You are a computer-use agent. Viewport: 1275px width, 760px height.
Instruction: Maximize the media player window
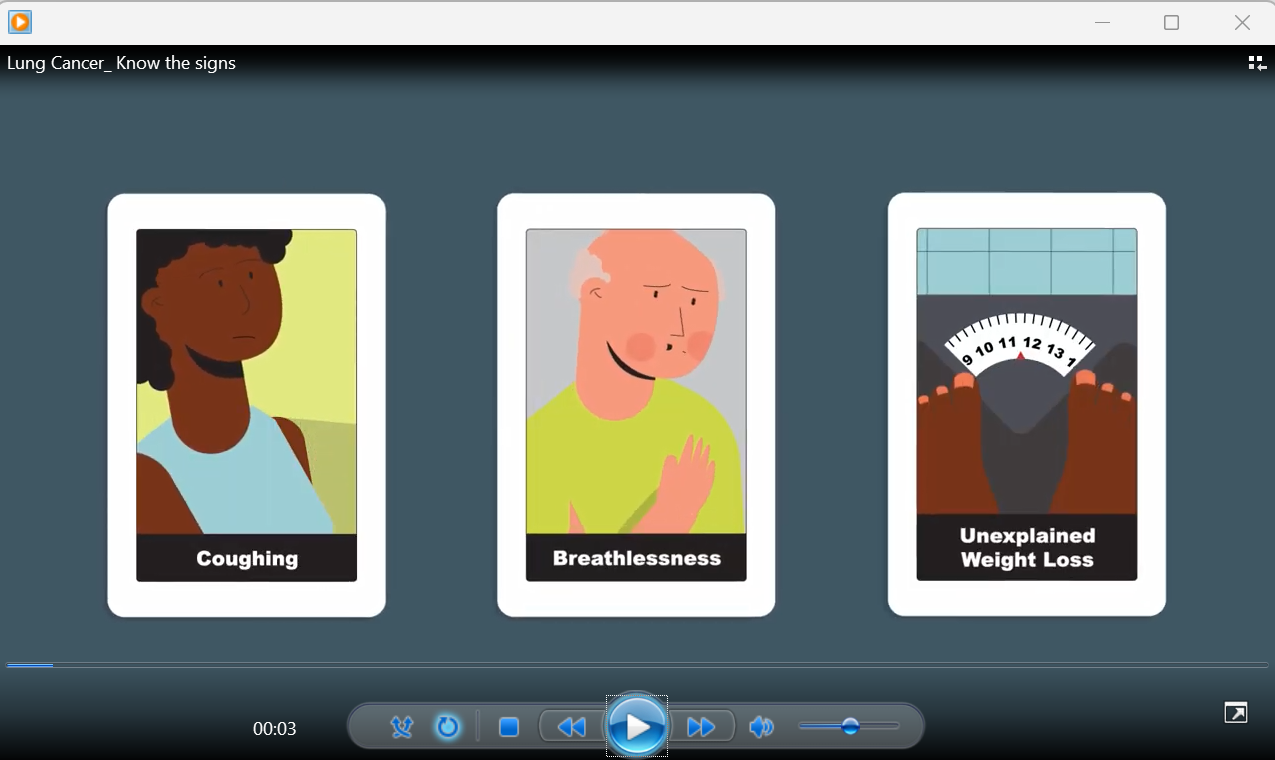click(x=1172, y=22)
